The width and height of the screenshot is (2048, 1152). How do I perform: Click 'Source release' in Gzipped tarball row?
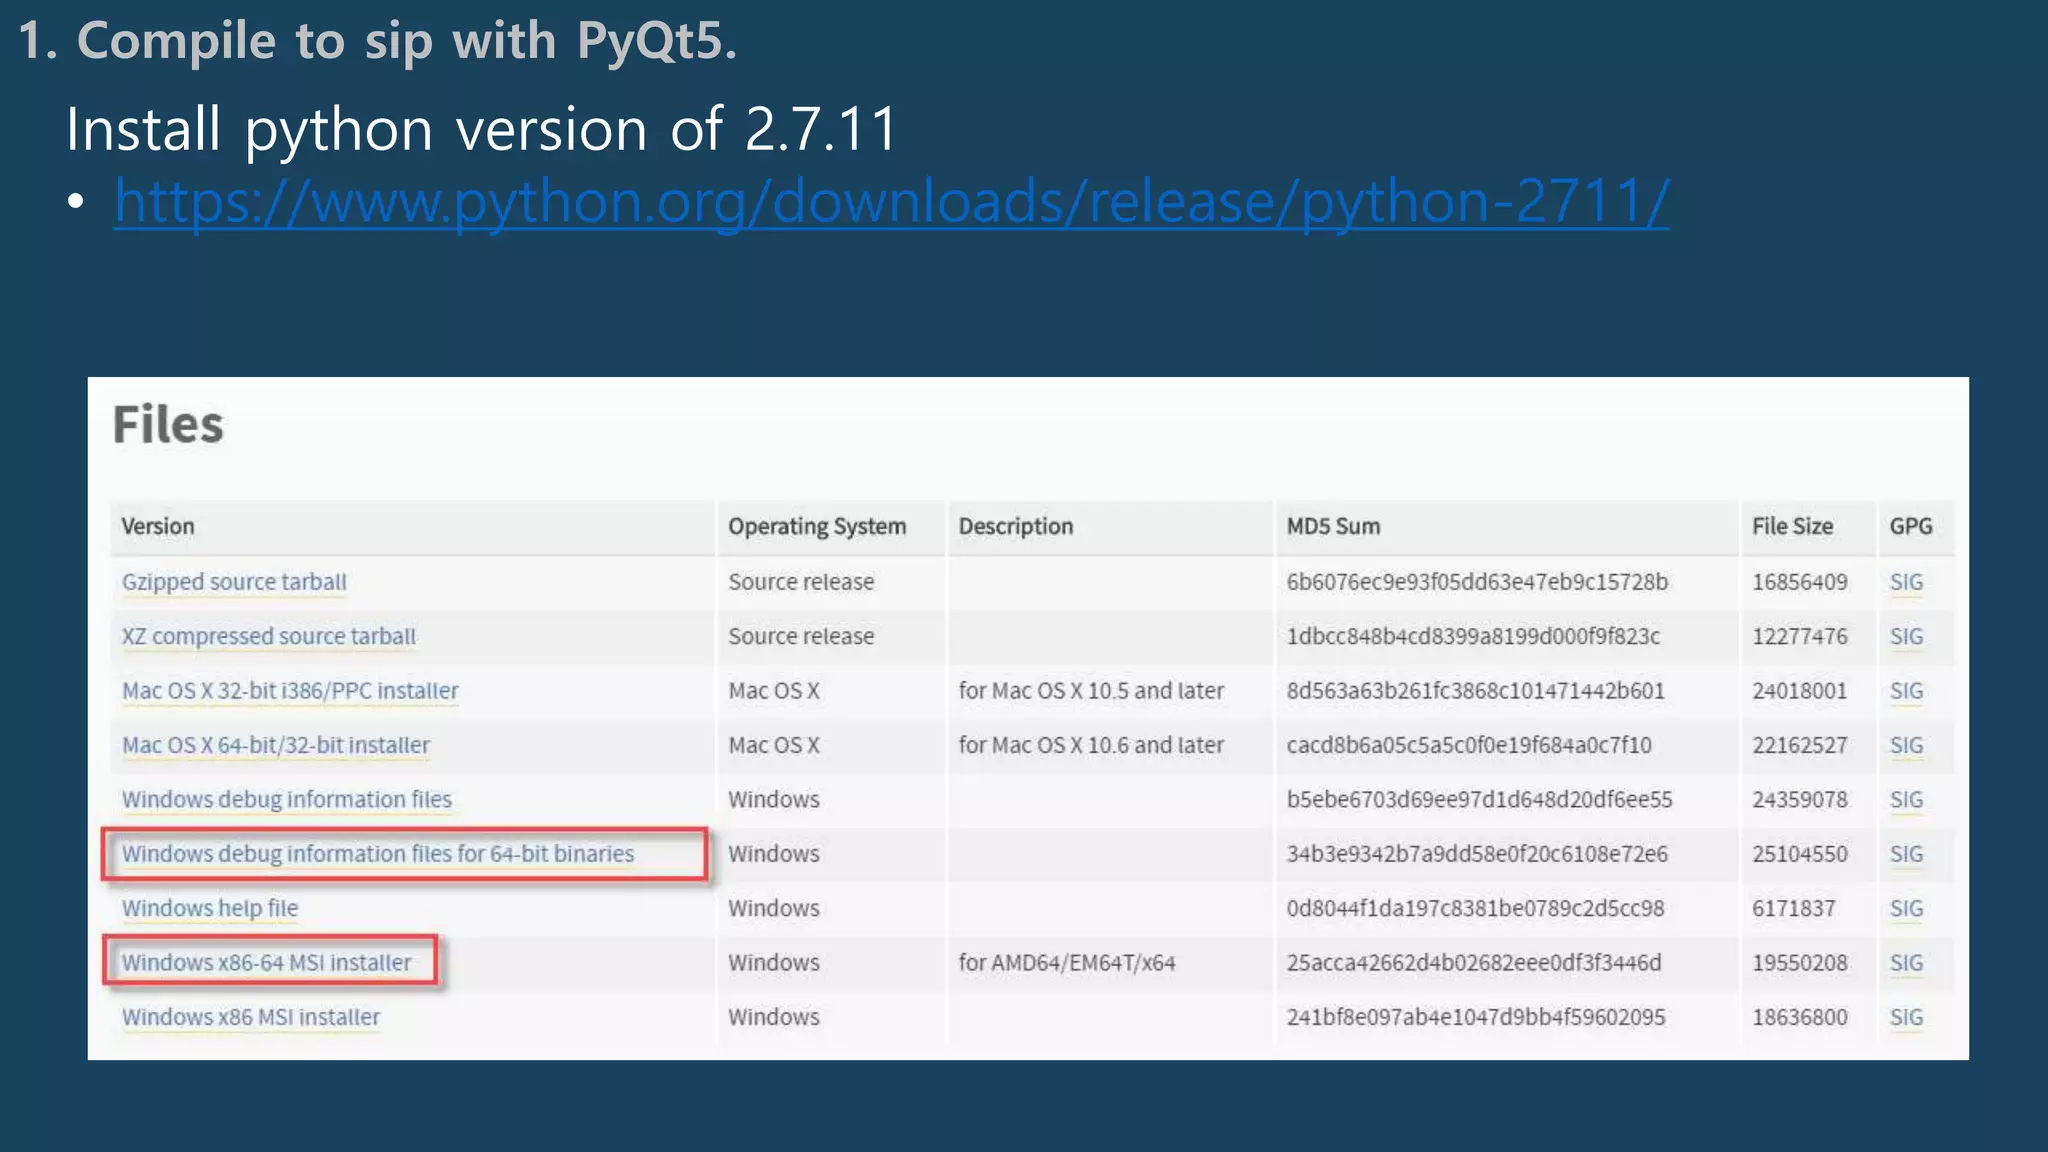pyautogui.click(x=801, y=582)
